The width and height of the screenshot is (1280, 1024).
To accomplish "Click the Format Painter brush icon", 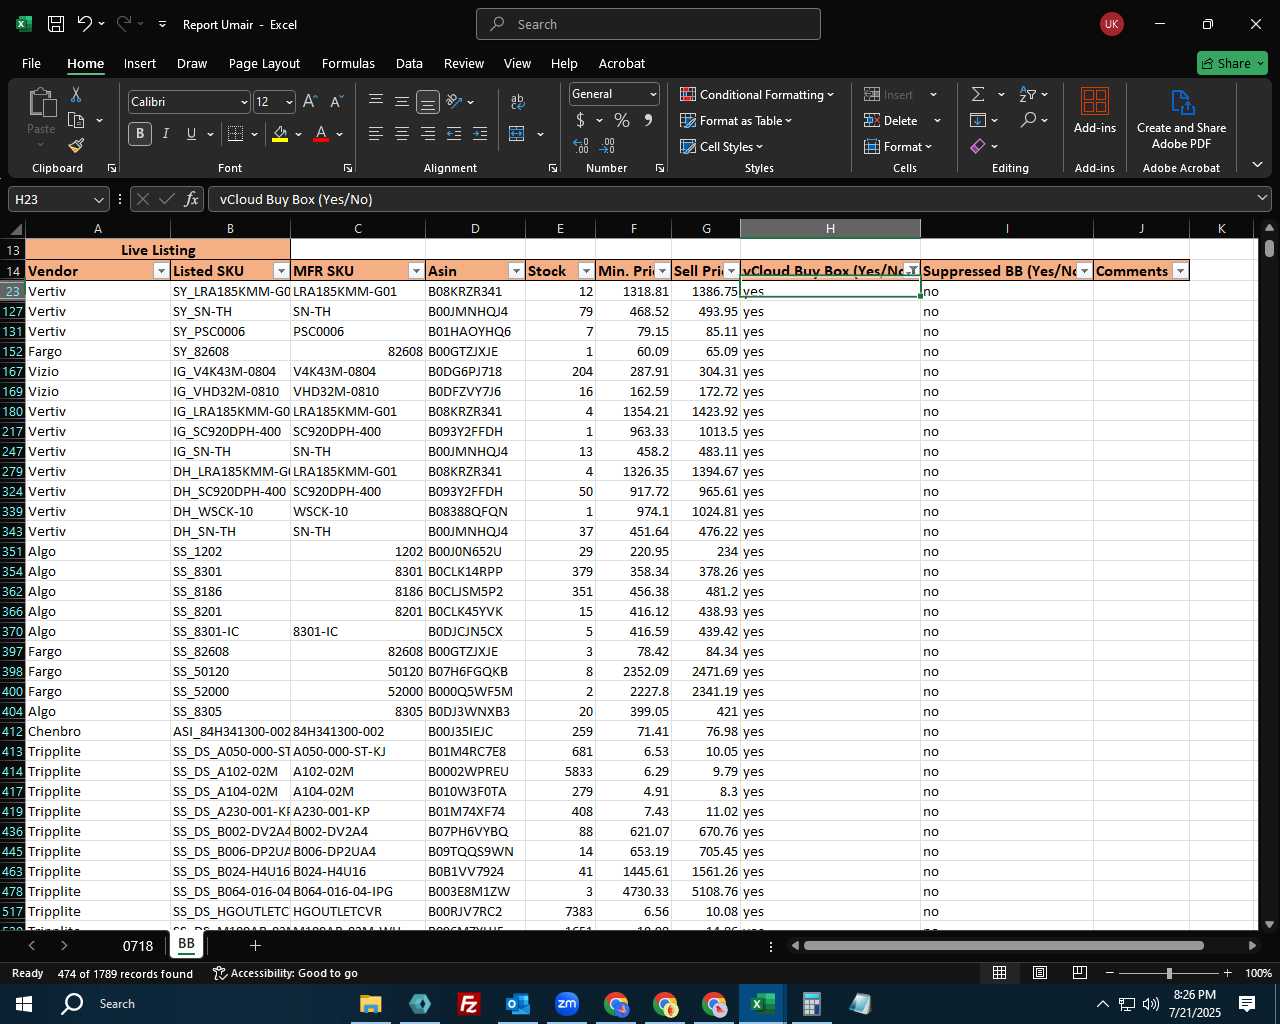I will [x=76, y=146].
